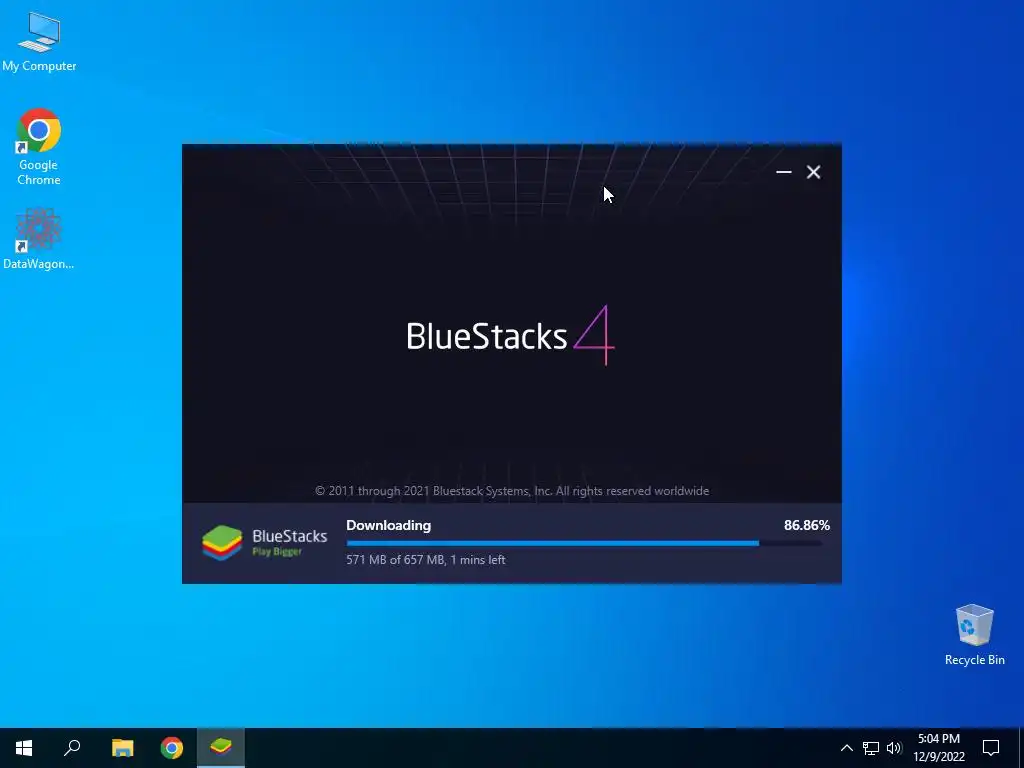Switch to BlueStacks taskbar button
This screenshot has height=768, width=1024.
[221, 748]
